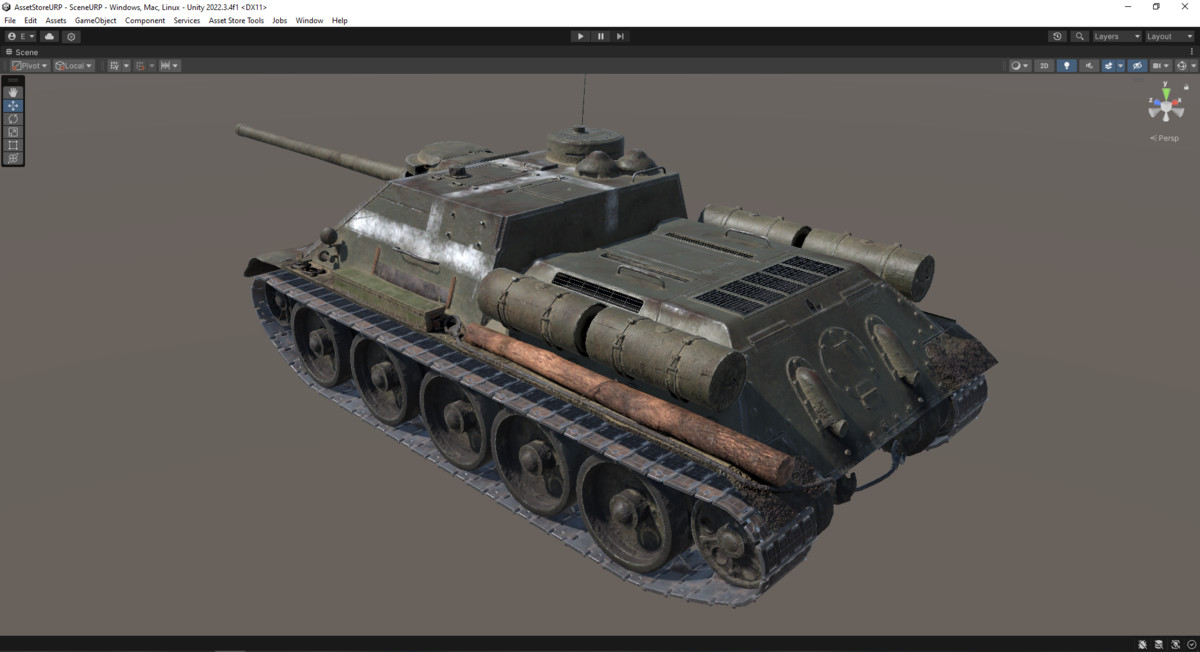This screenshot has width=1200, height=652.
Task: Switch Persp to isometric projection
Action: (1165, 138)
